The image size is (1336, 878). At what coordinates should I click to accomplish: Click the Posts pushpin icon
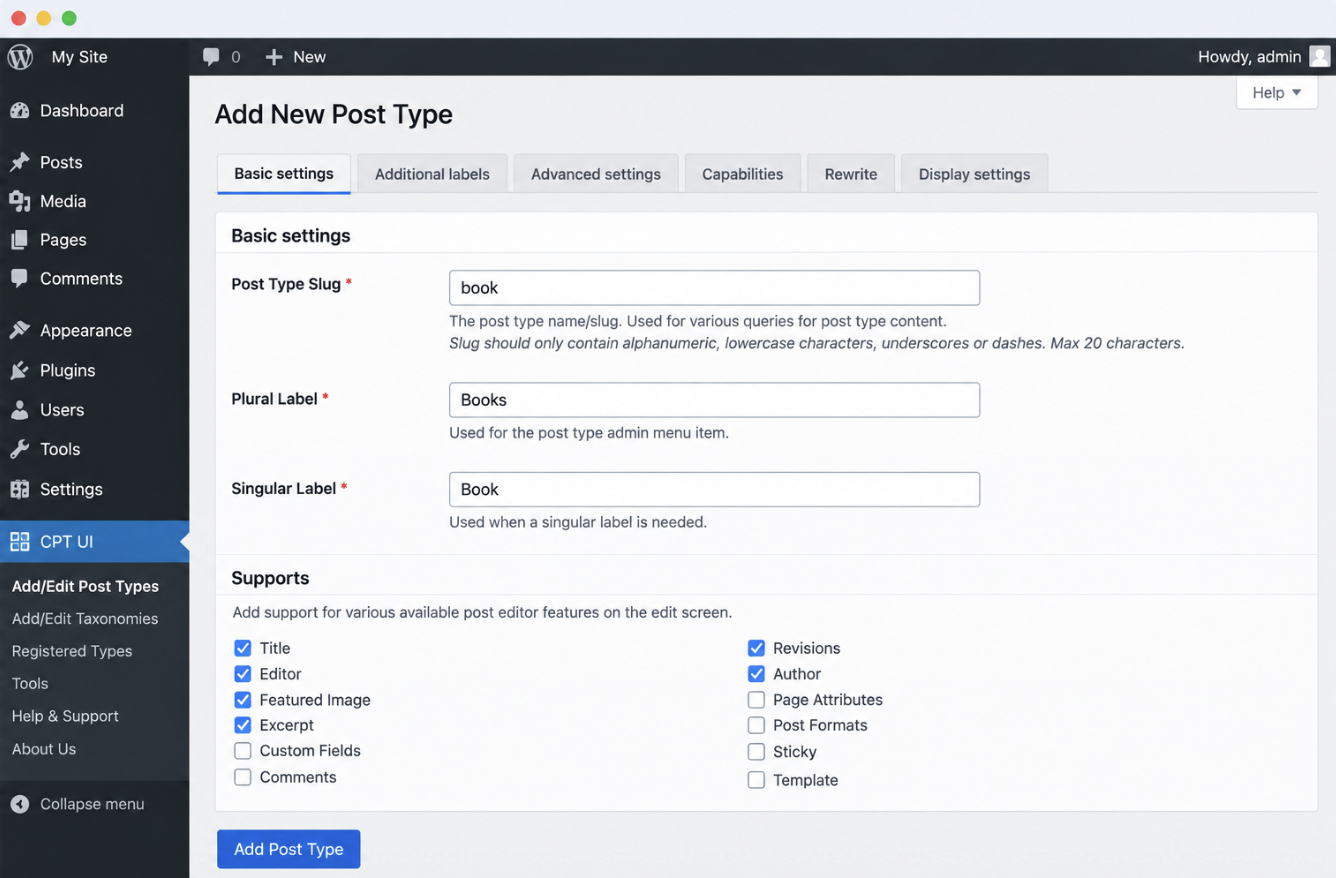pyautogui.click(x=20, y=162)
